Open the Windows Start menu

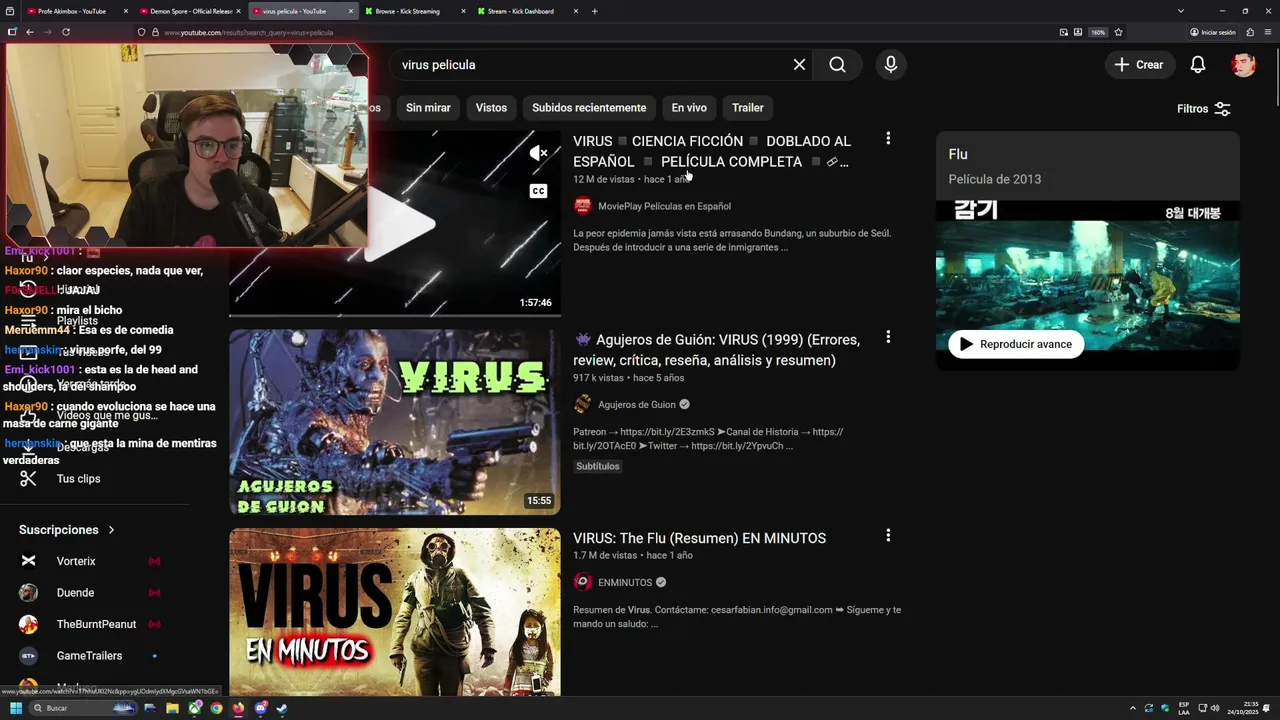[x=16, y=708]
